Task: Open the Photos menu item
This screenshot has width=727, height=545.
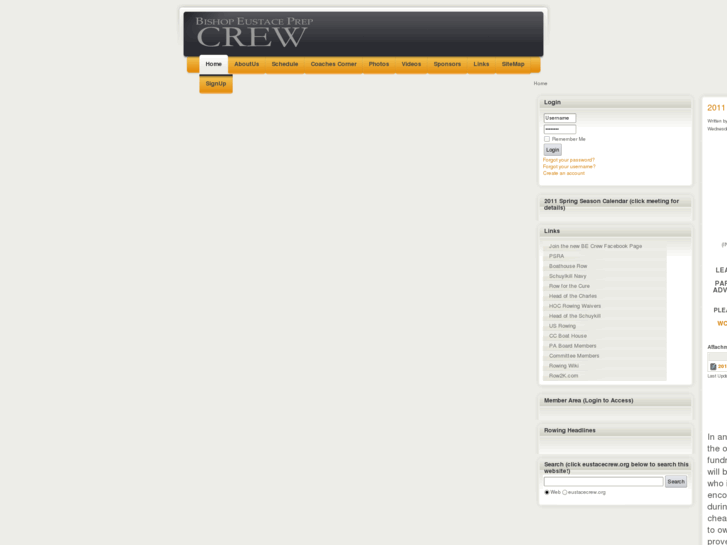Action: 379,64
